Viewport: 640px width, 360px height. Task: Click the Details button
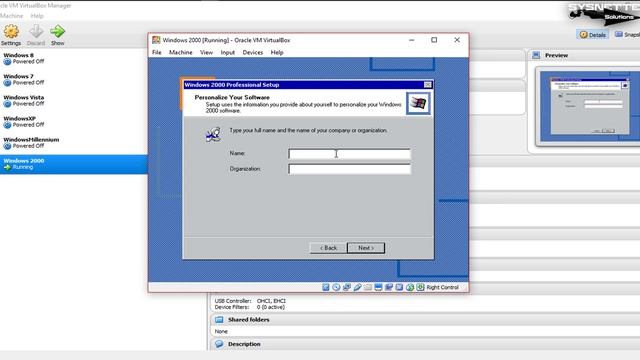coord(593,35)
